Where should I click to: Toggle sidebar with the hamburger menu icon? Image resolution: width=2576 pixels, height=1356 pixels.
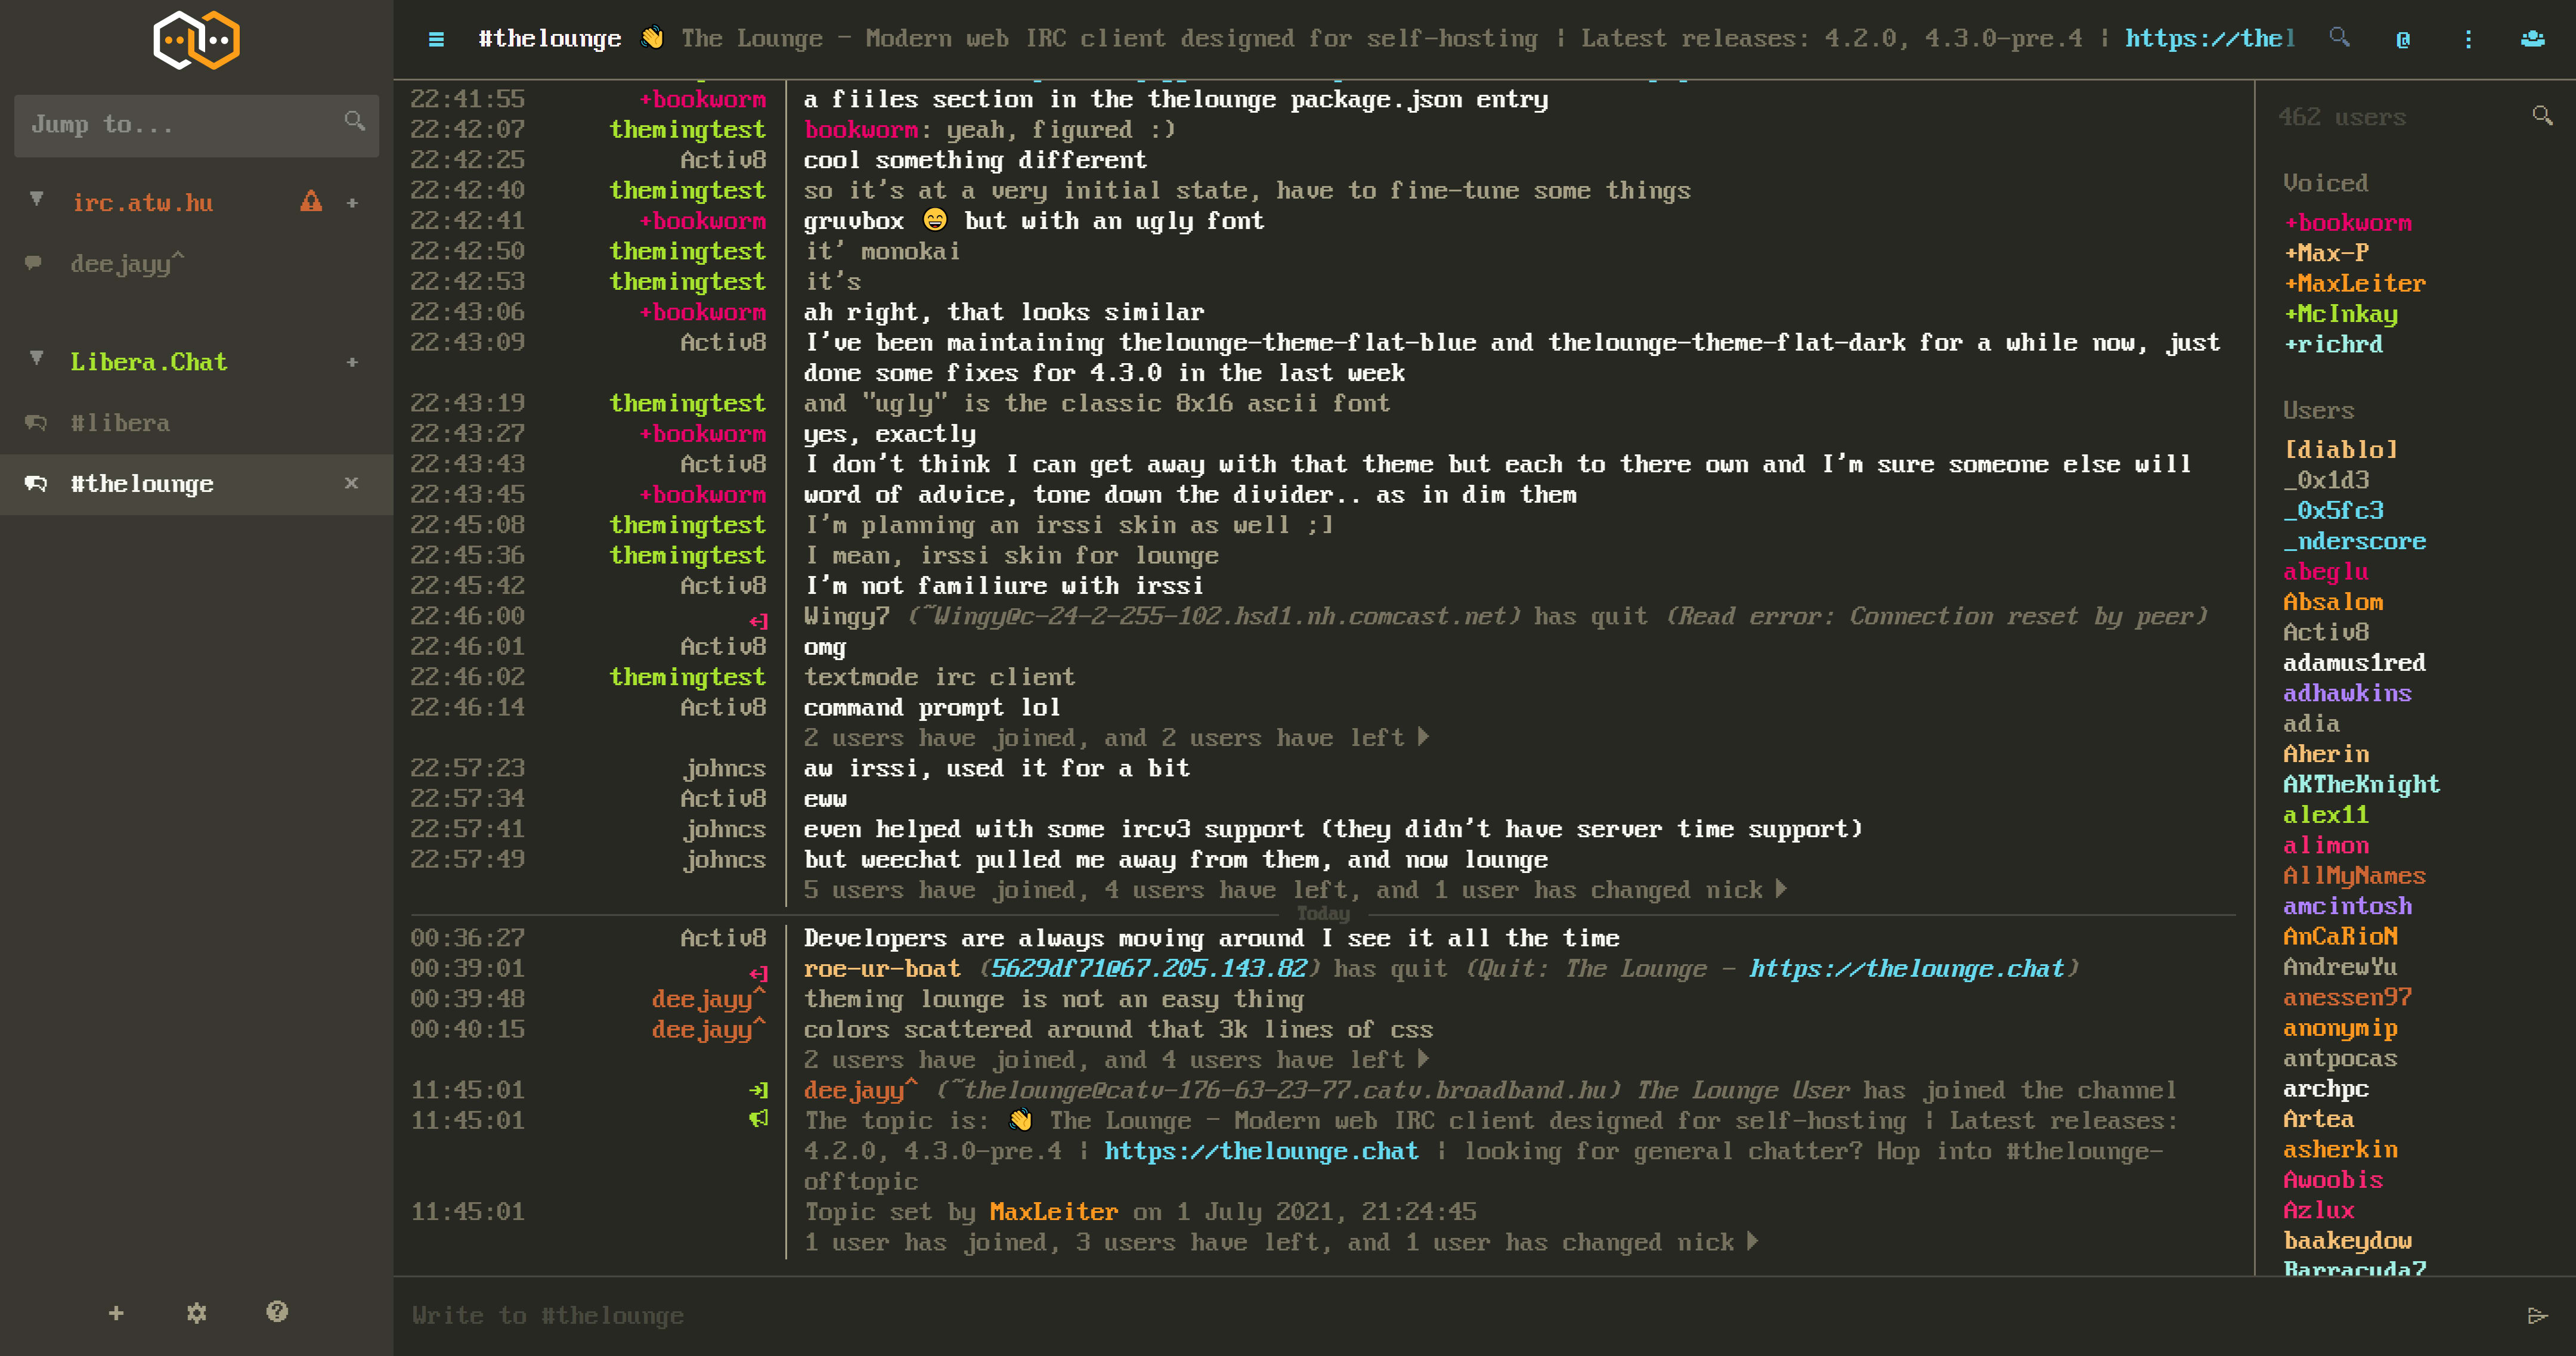click(436, 39)
